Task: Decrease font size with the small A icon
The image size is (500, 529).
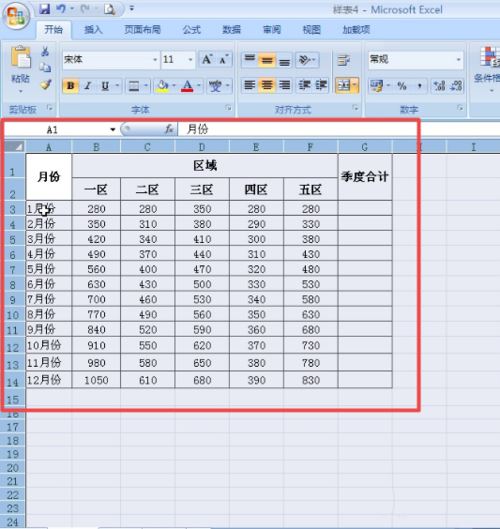Action: tap(223, 60)
